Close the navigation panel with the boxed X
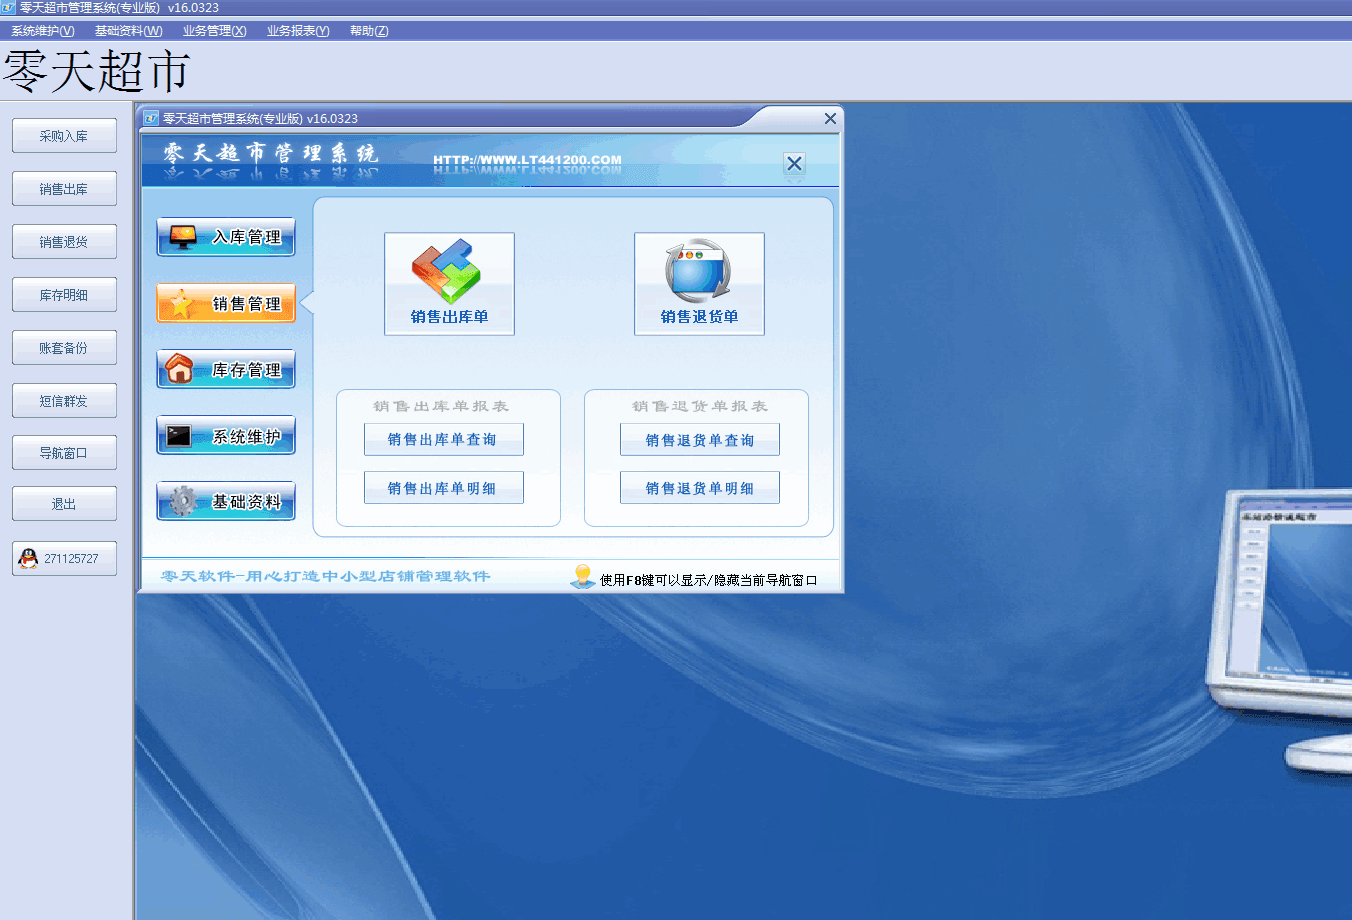This screenshot has height=920, width=1352. pos(794,164)
